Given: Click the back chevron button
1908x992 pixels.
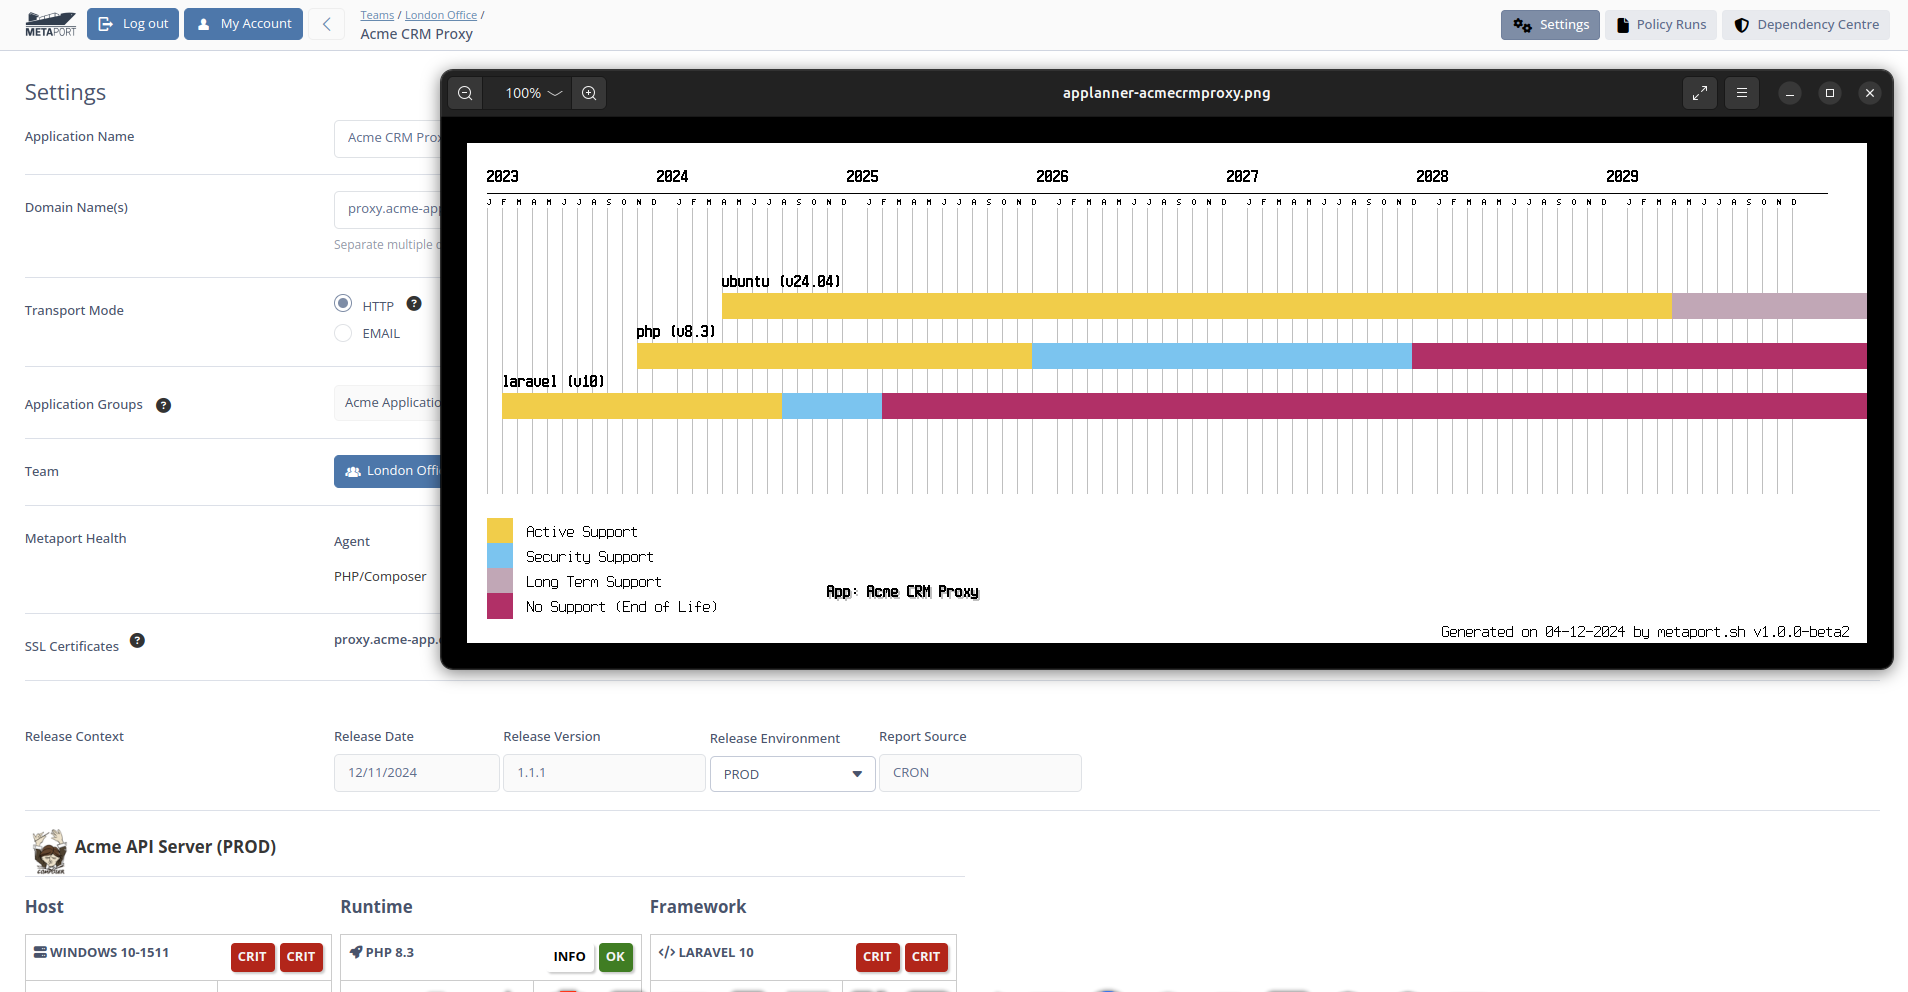Looking at the screenshot, I should coord(326,24).
